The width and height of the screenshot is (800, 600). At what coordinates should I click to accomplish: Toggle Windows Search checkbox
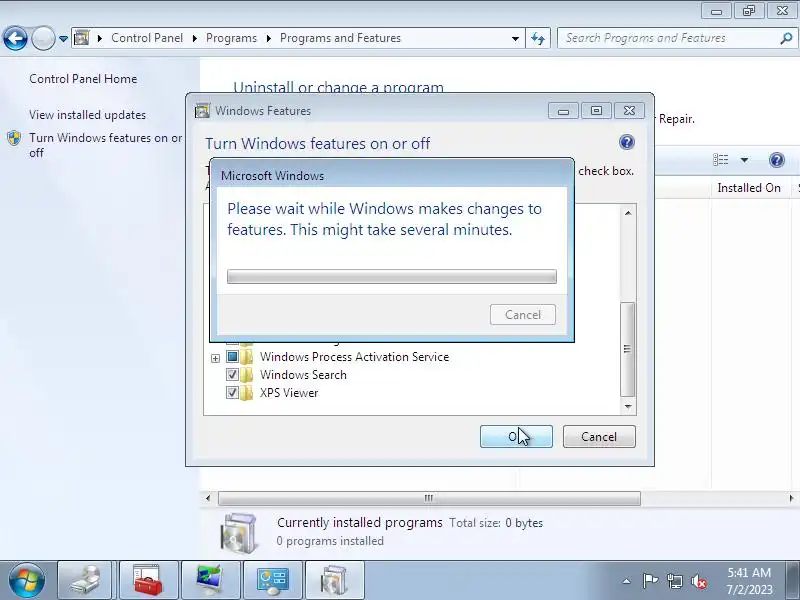point(232,374)
